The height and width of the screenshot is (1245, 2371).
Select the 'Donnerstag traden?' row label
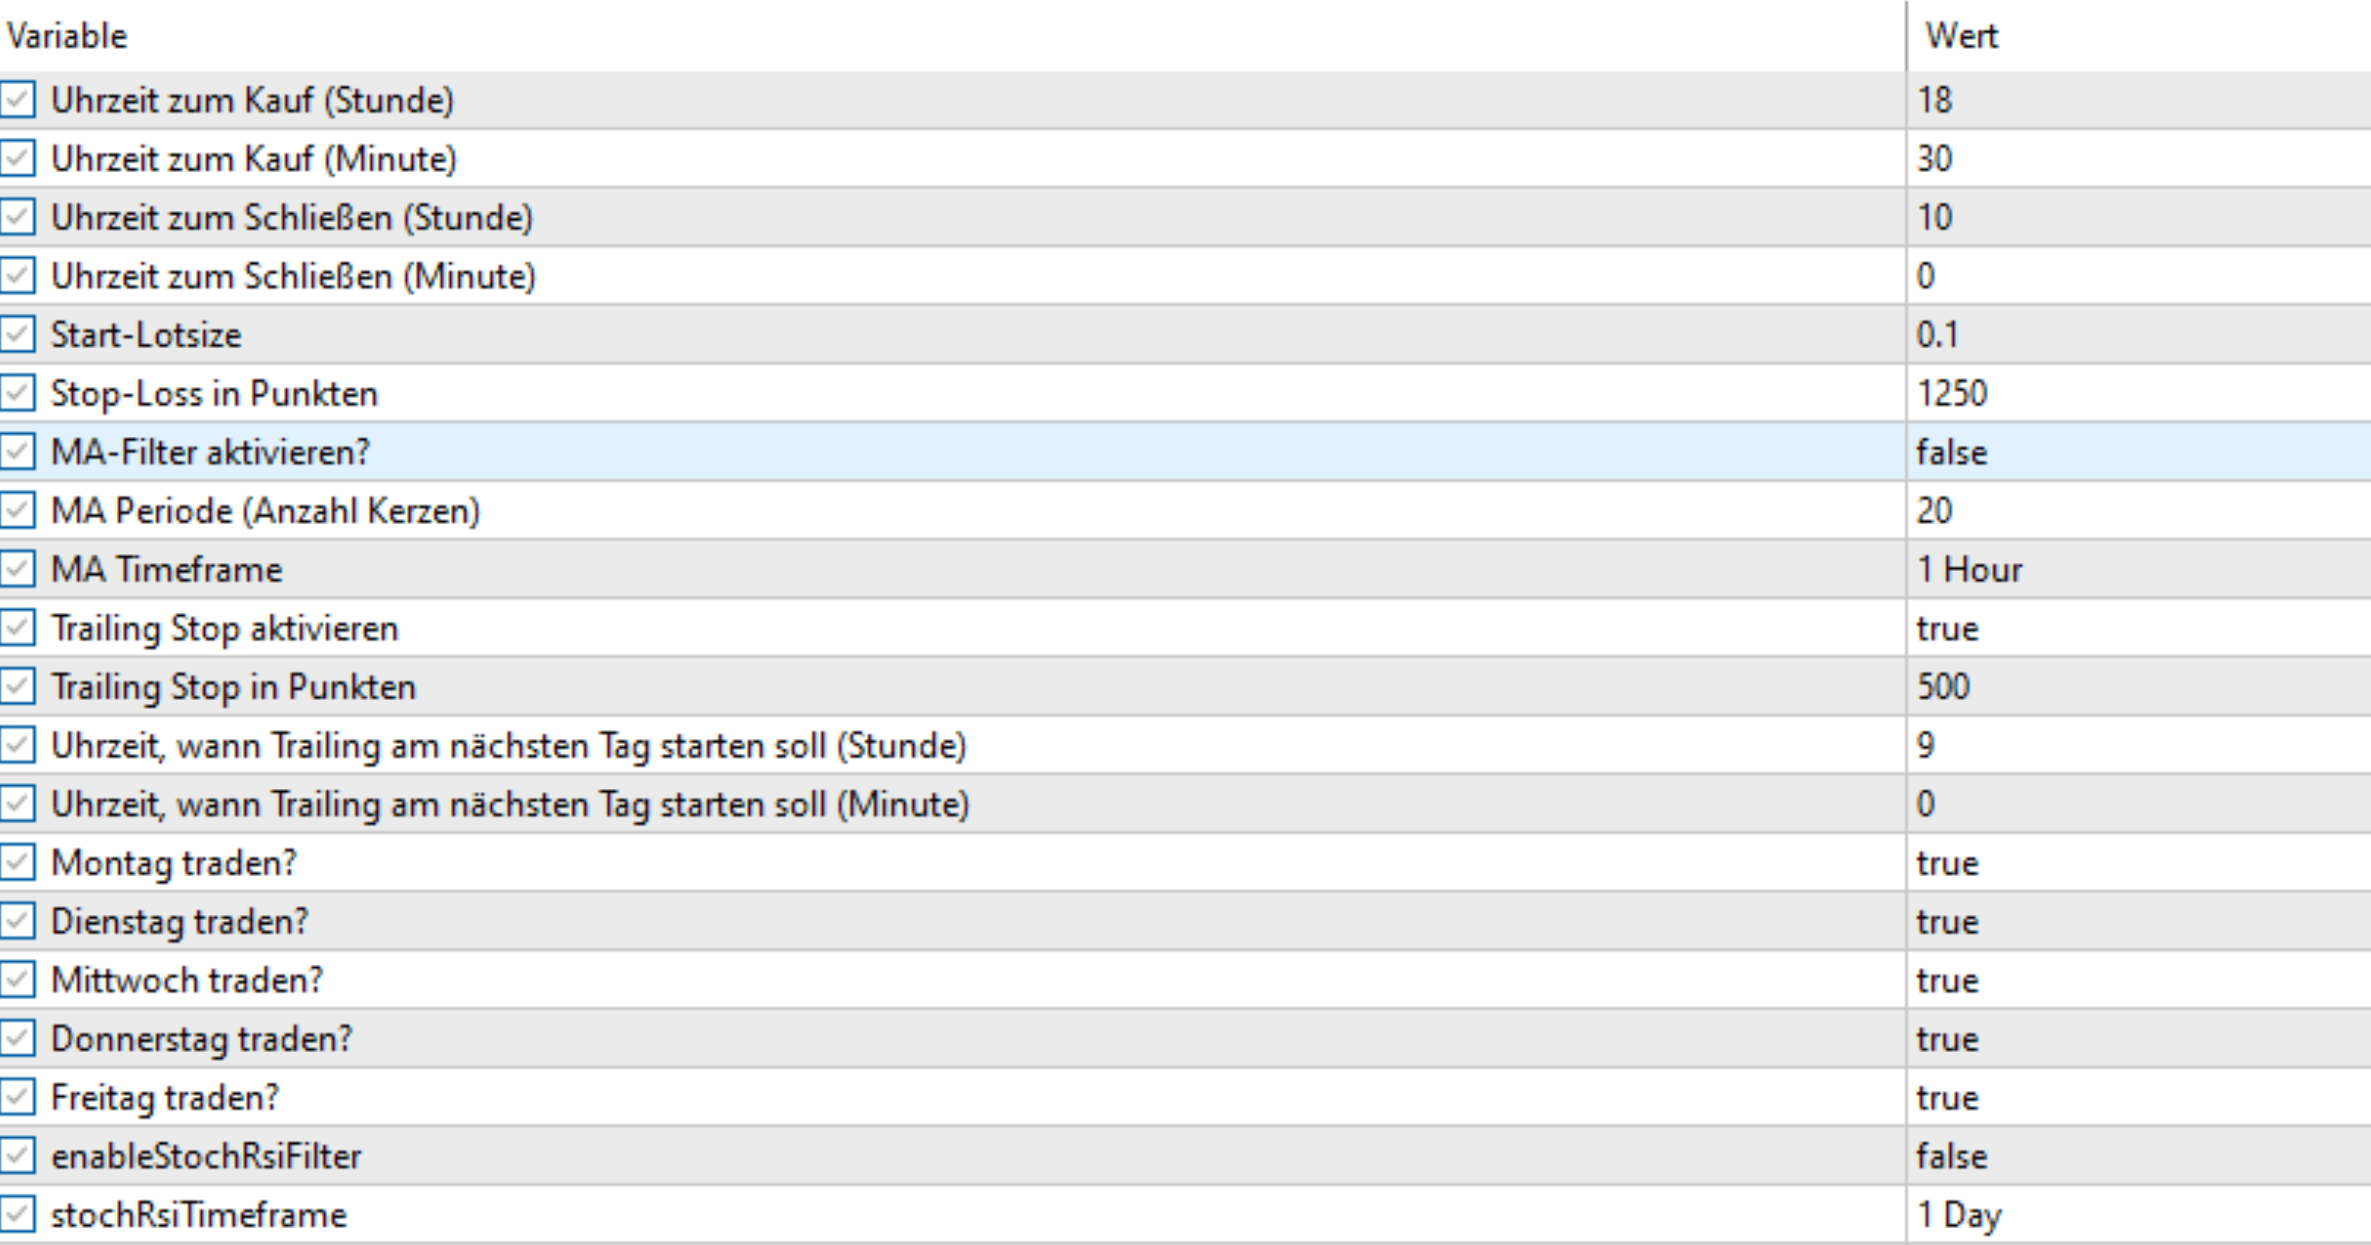point(201,1039)
